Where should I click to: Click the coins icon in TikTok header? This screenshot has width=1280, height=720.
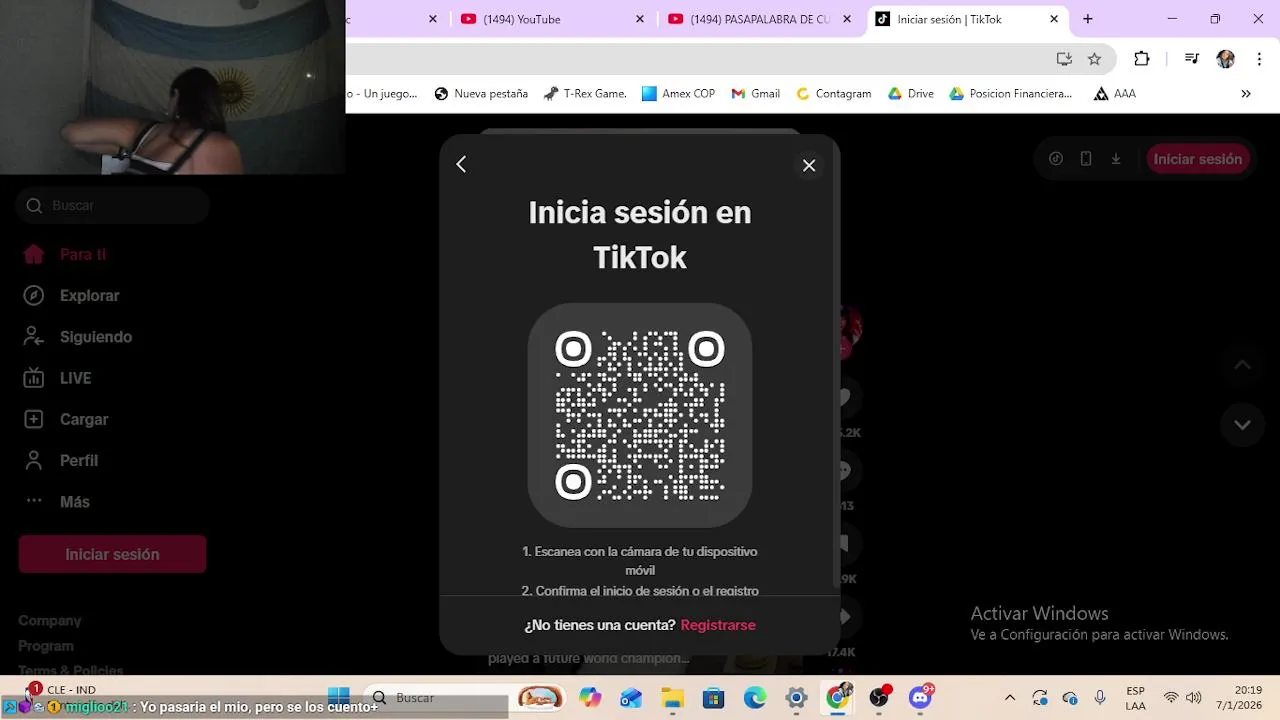(1056, 159)
